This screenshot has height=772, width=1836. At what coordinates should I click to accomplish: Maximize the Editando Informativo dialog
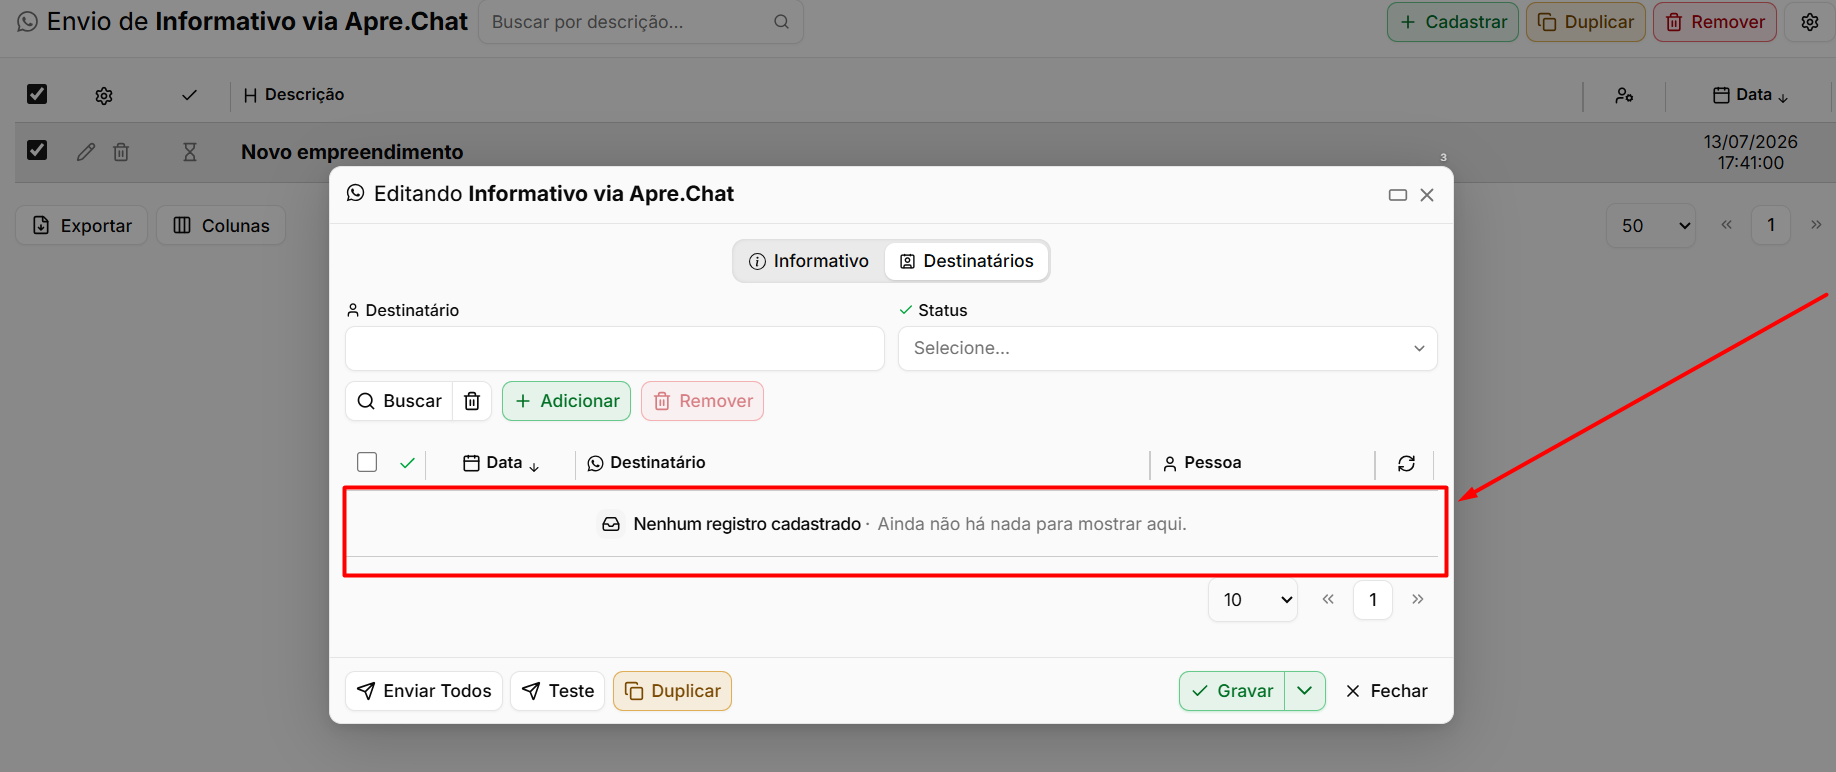coord(1398,195)
